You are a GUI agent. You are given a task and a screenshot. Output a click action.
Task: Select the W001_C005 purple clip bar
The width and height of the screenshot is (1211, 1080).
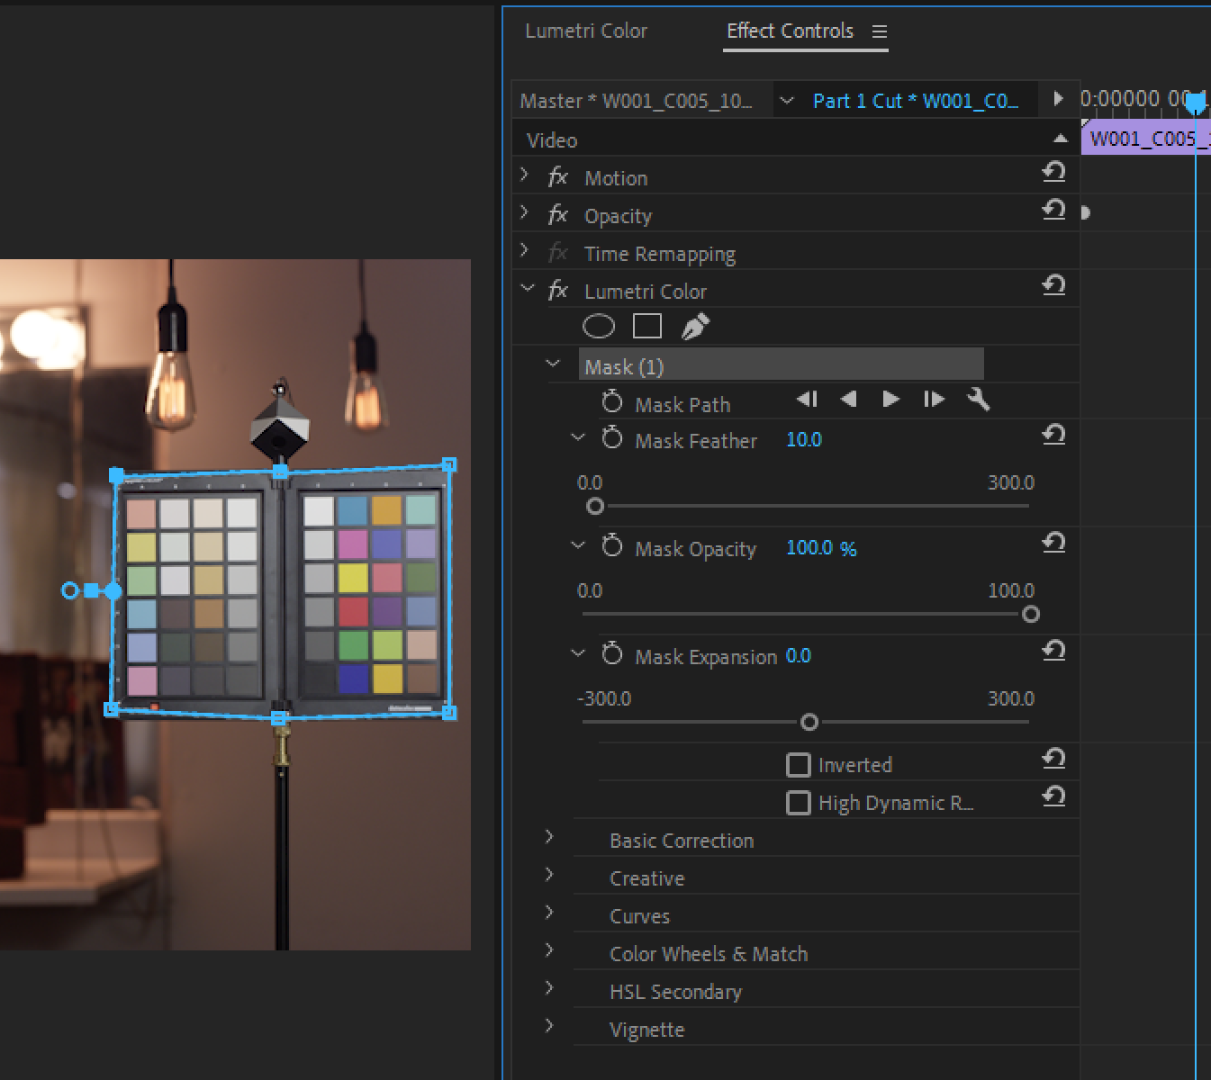pyautogui.click(x=1146, y=138)
